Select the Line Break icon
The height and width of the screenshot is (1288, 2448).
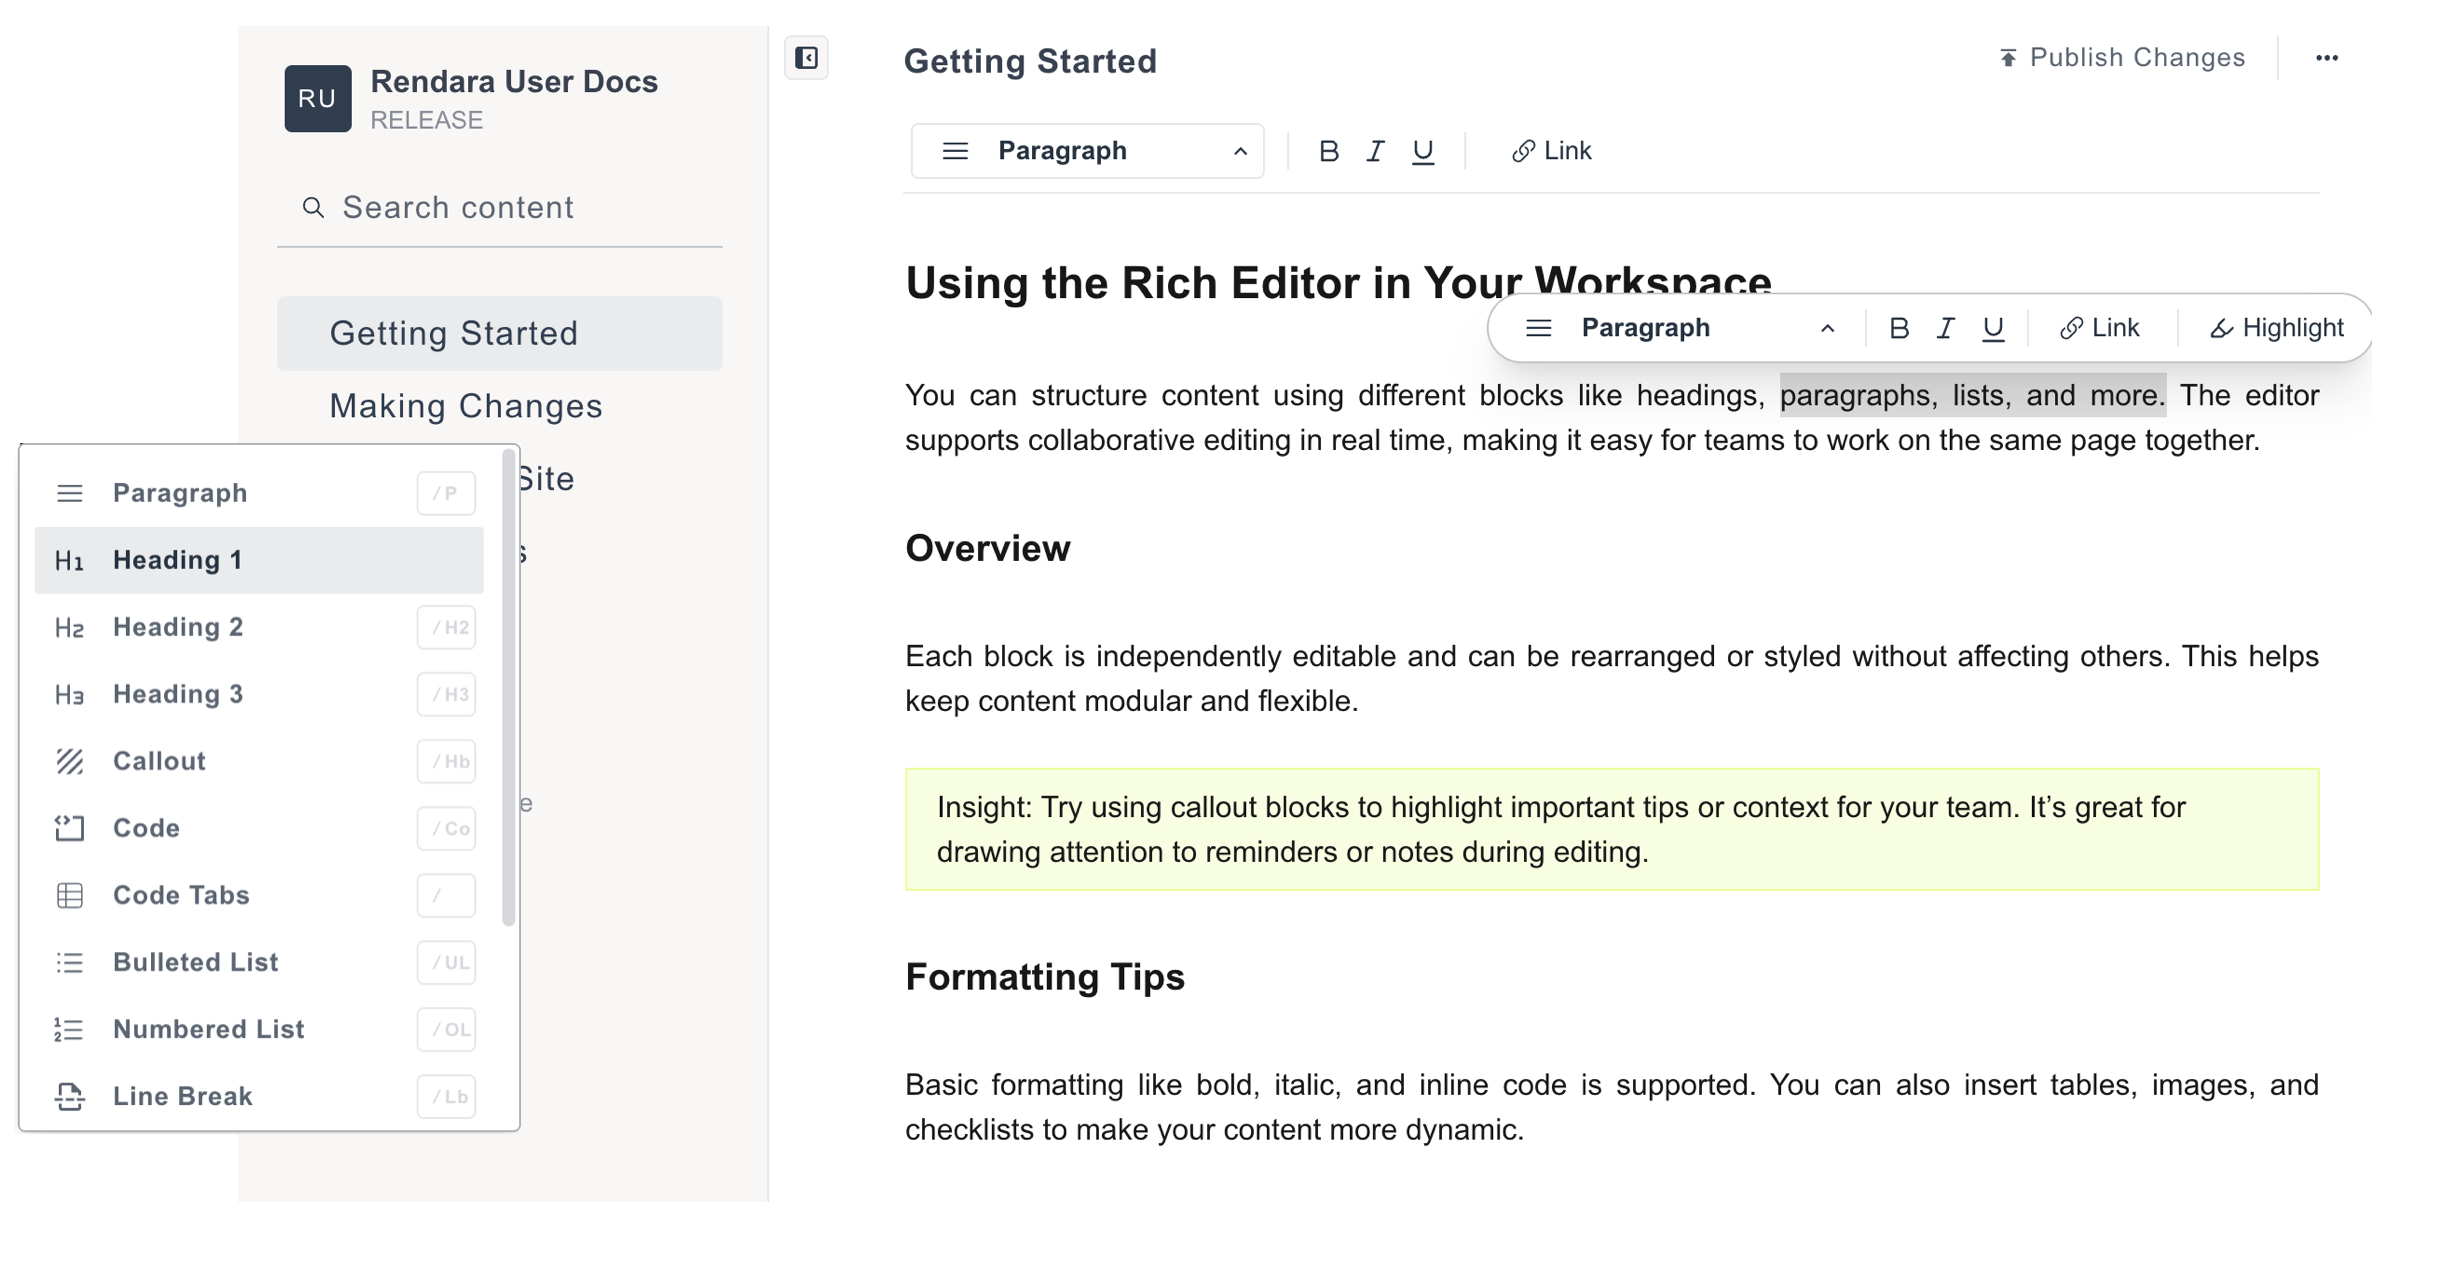70,1096
